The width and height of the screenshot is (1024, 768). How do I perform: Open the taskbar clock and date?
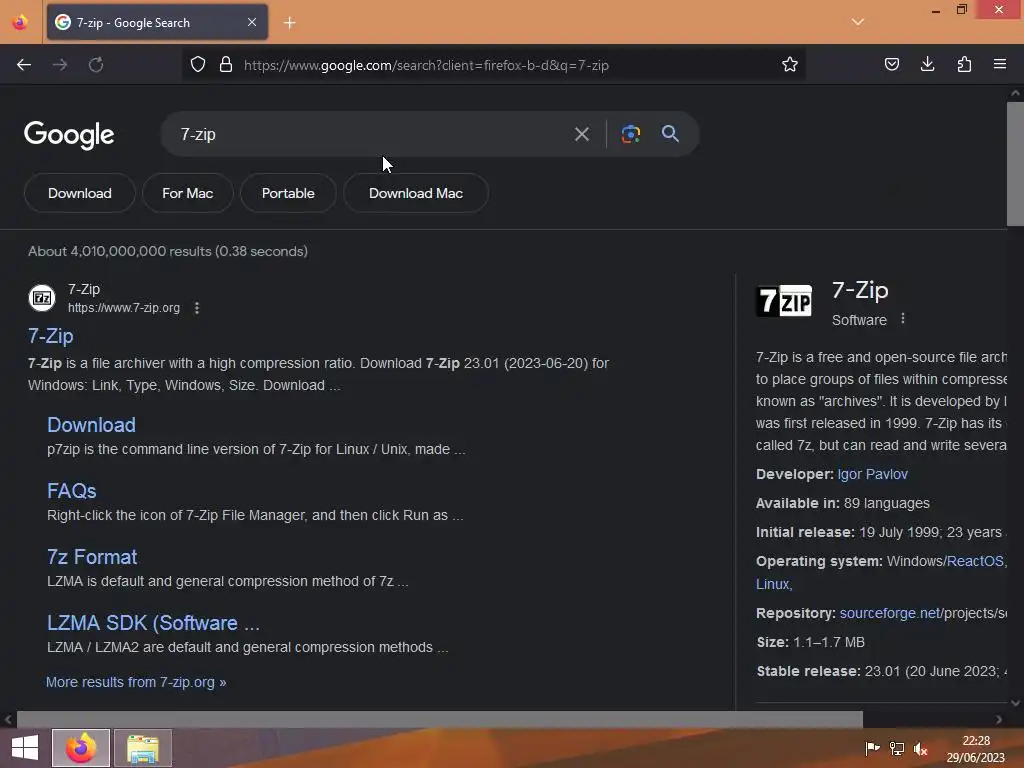tap(976, 749)
